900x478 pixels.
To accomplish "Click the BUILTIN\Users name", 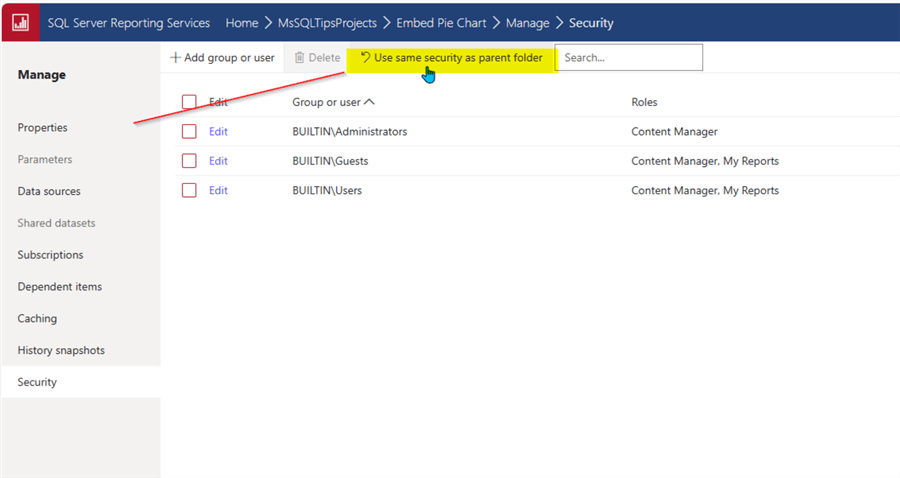I will coord(327,190).
